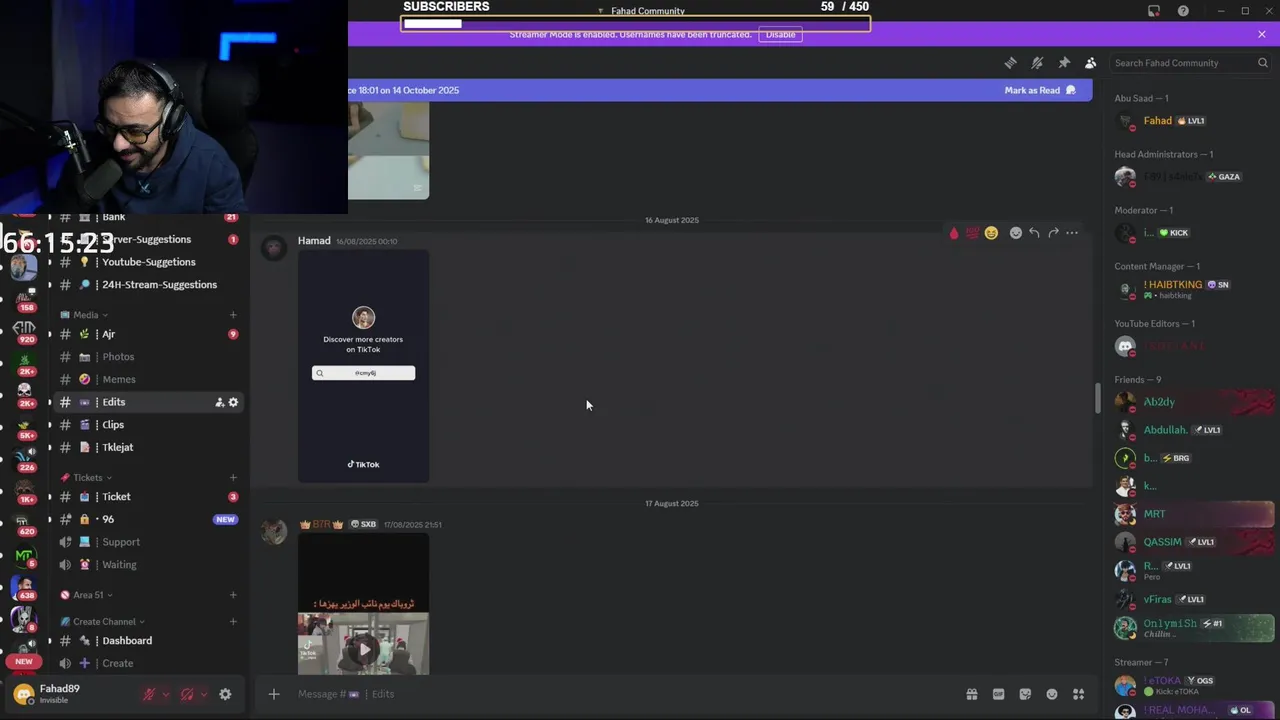The width and height of the screenshot is (1280, 720).
Task: Add a channel in Media category
Action: (x=233, y=315)
